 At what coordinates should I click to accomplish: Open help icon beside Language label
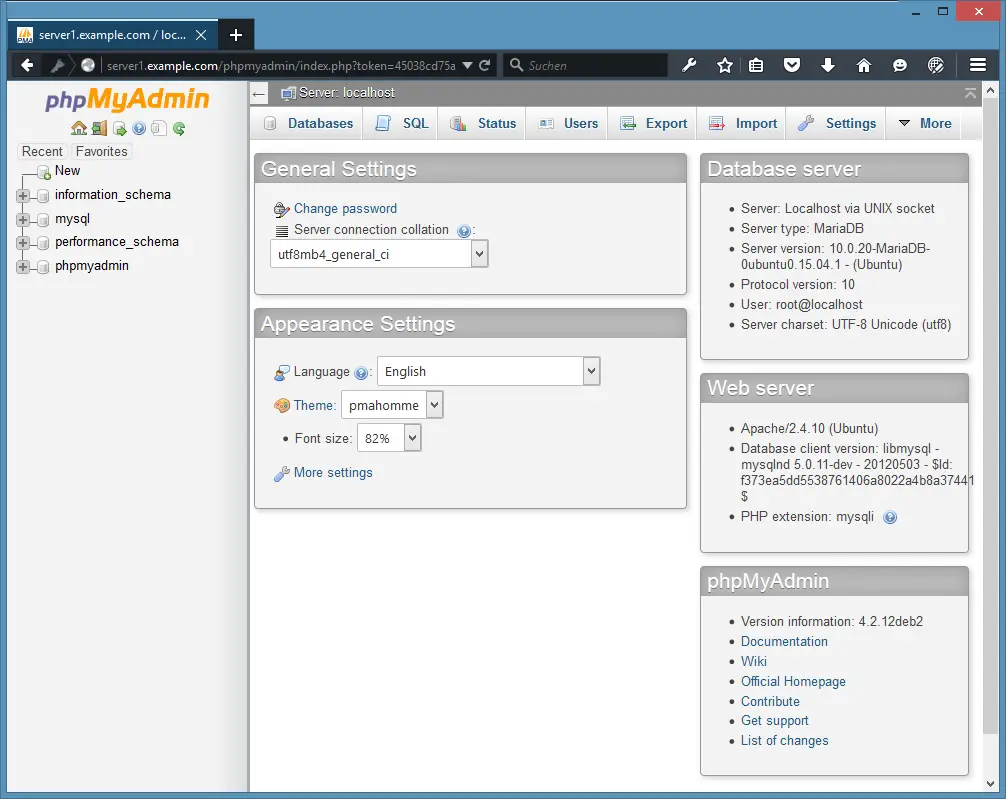click(x=361, y=373)
